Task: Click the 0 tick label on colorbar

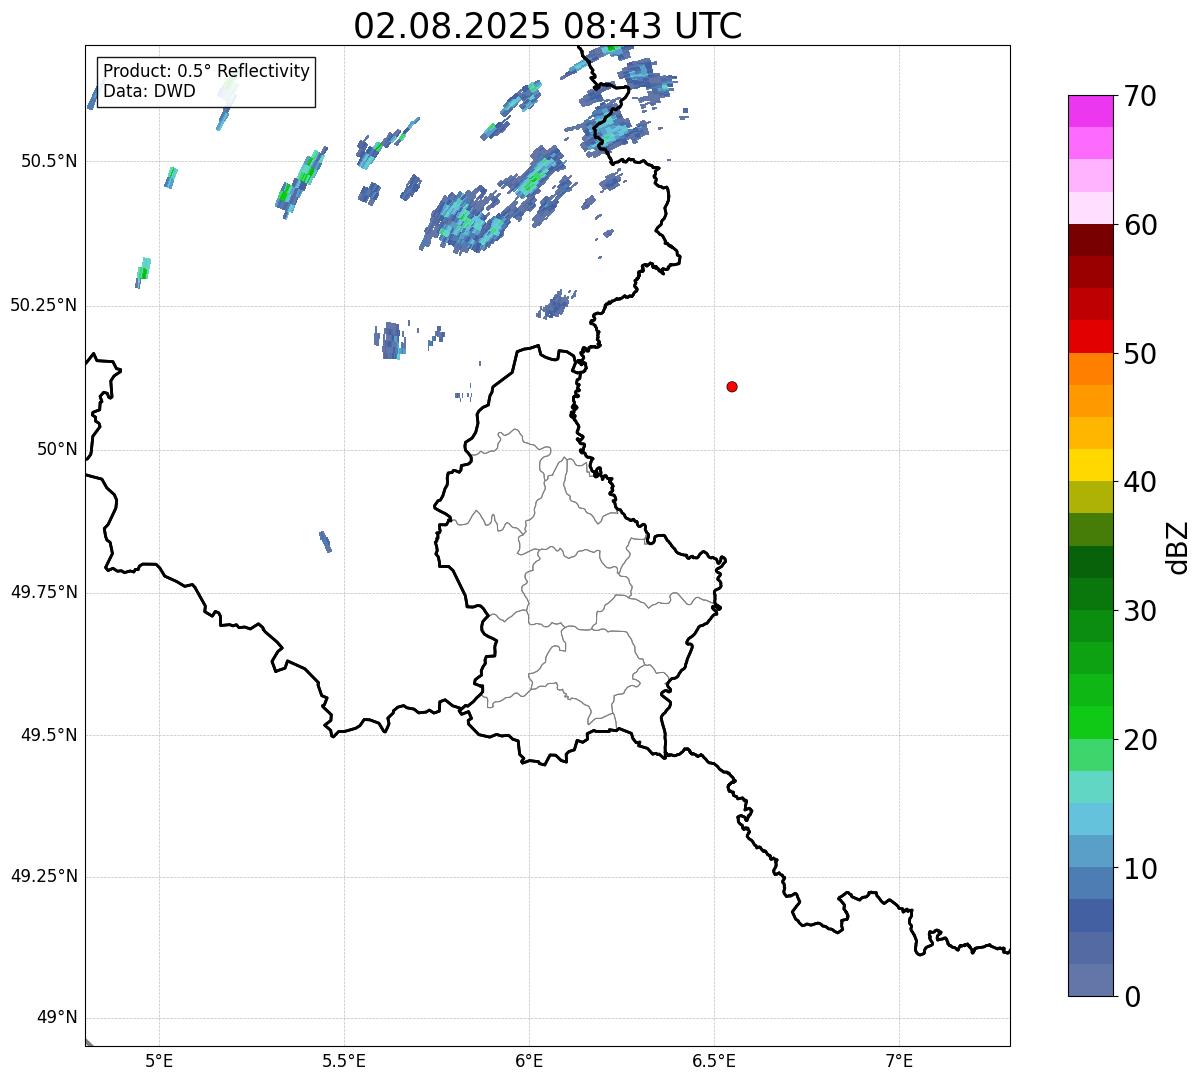Action: (1132, 997)
